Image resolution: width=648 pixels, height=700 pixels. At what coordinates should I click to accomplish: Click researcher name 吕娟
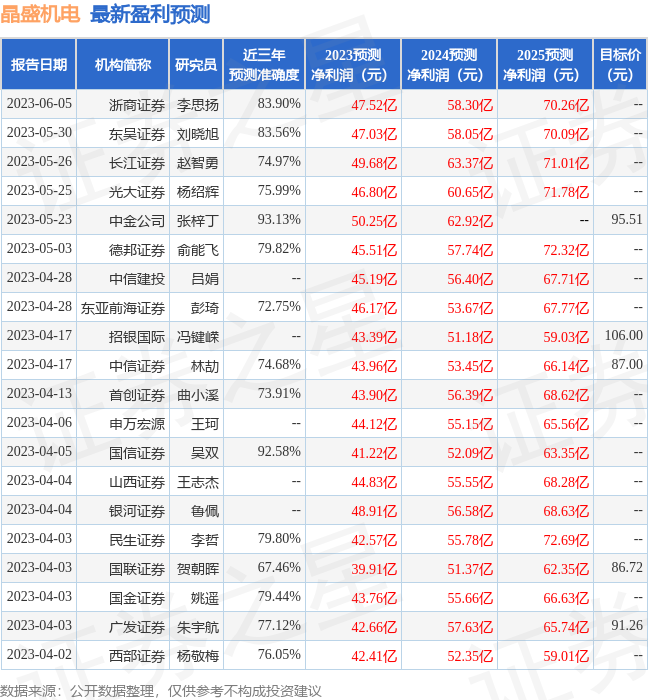click(x=205, y=279)
